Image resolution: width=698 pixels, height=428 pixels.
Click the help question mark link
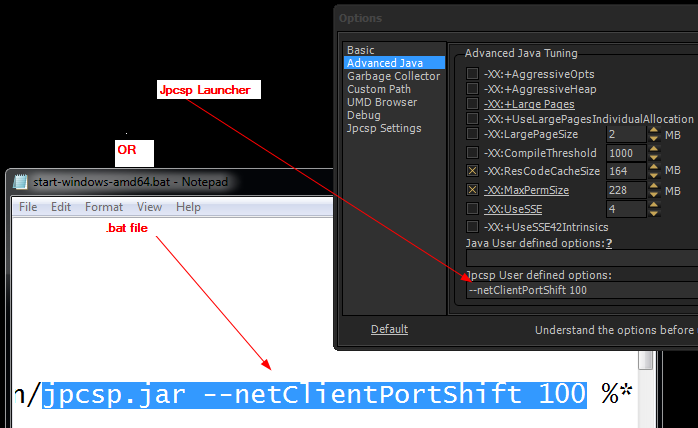pos(609,243)
